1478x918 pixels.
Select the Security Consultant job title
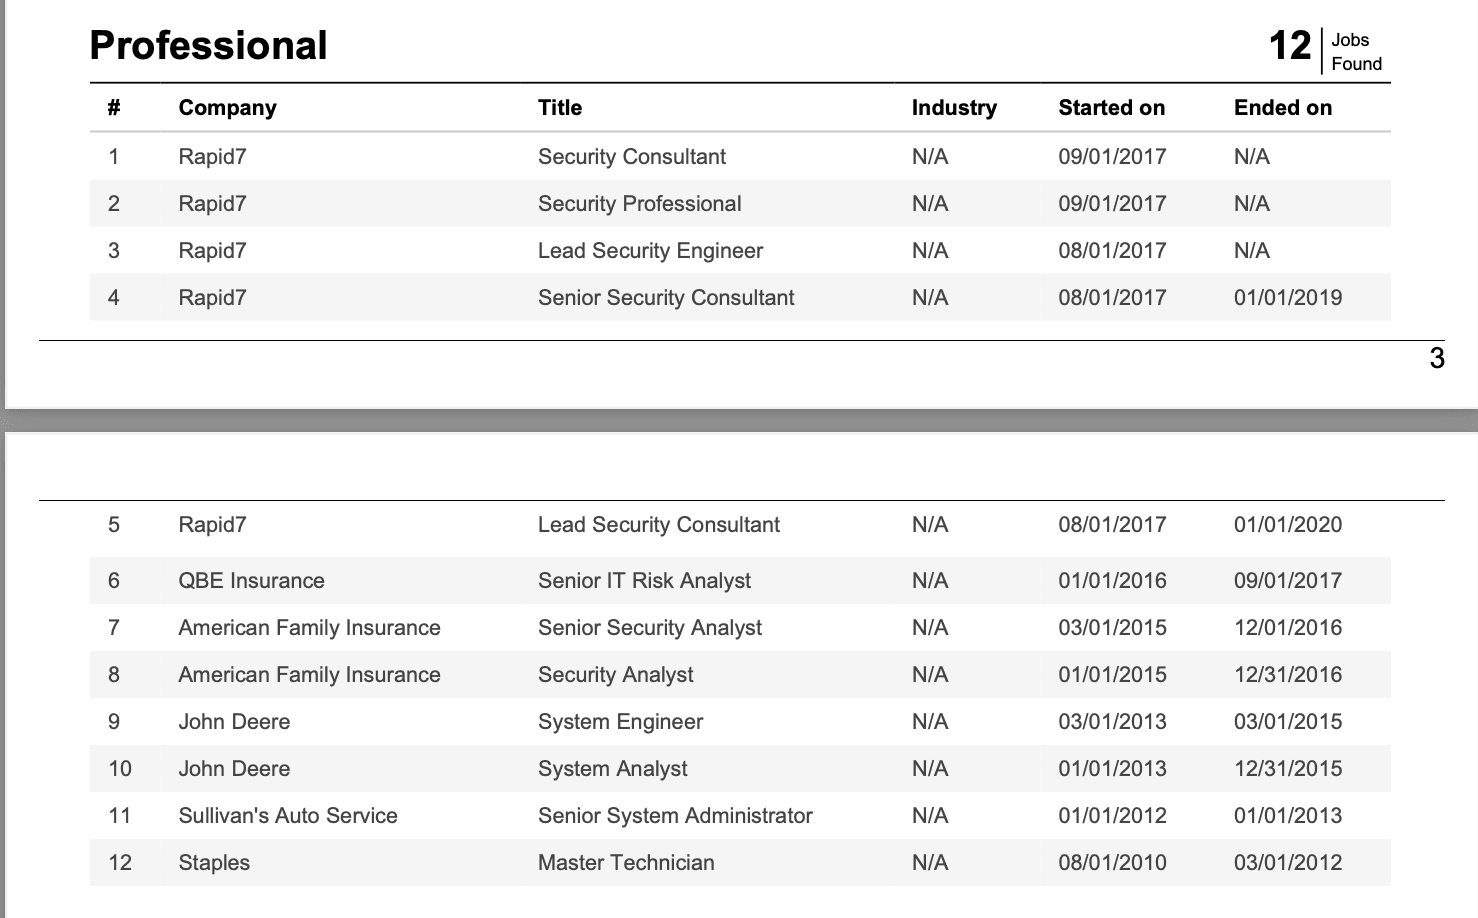(631, 157)
